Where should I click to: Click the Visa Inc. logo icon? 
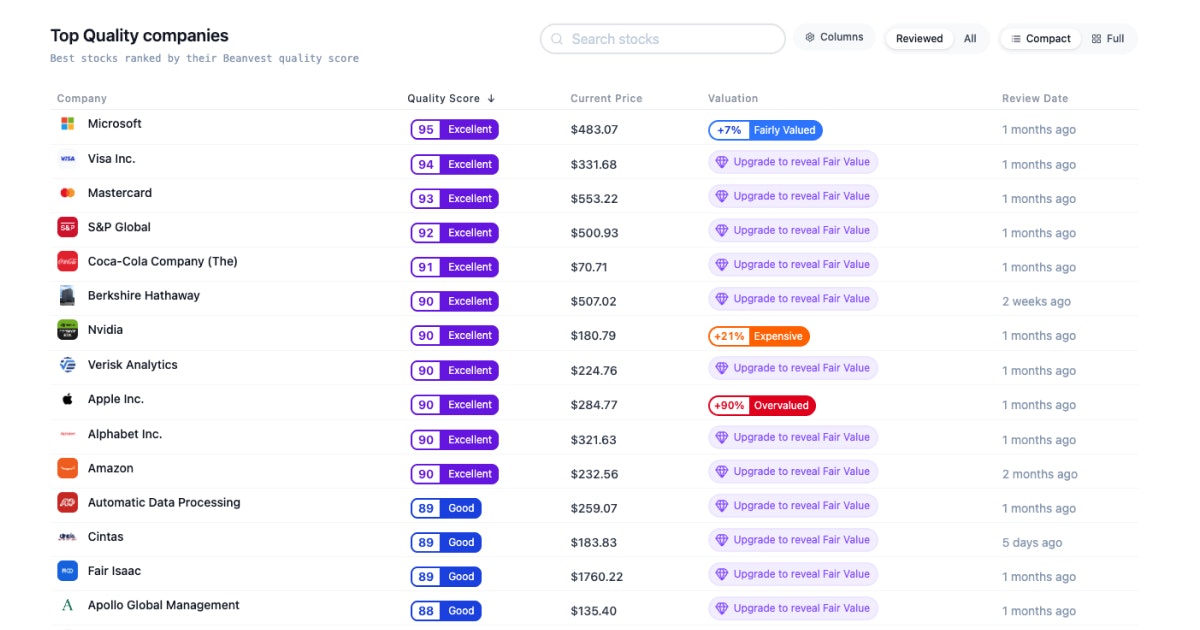pos(67,159)
